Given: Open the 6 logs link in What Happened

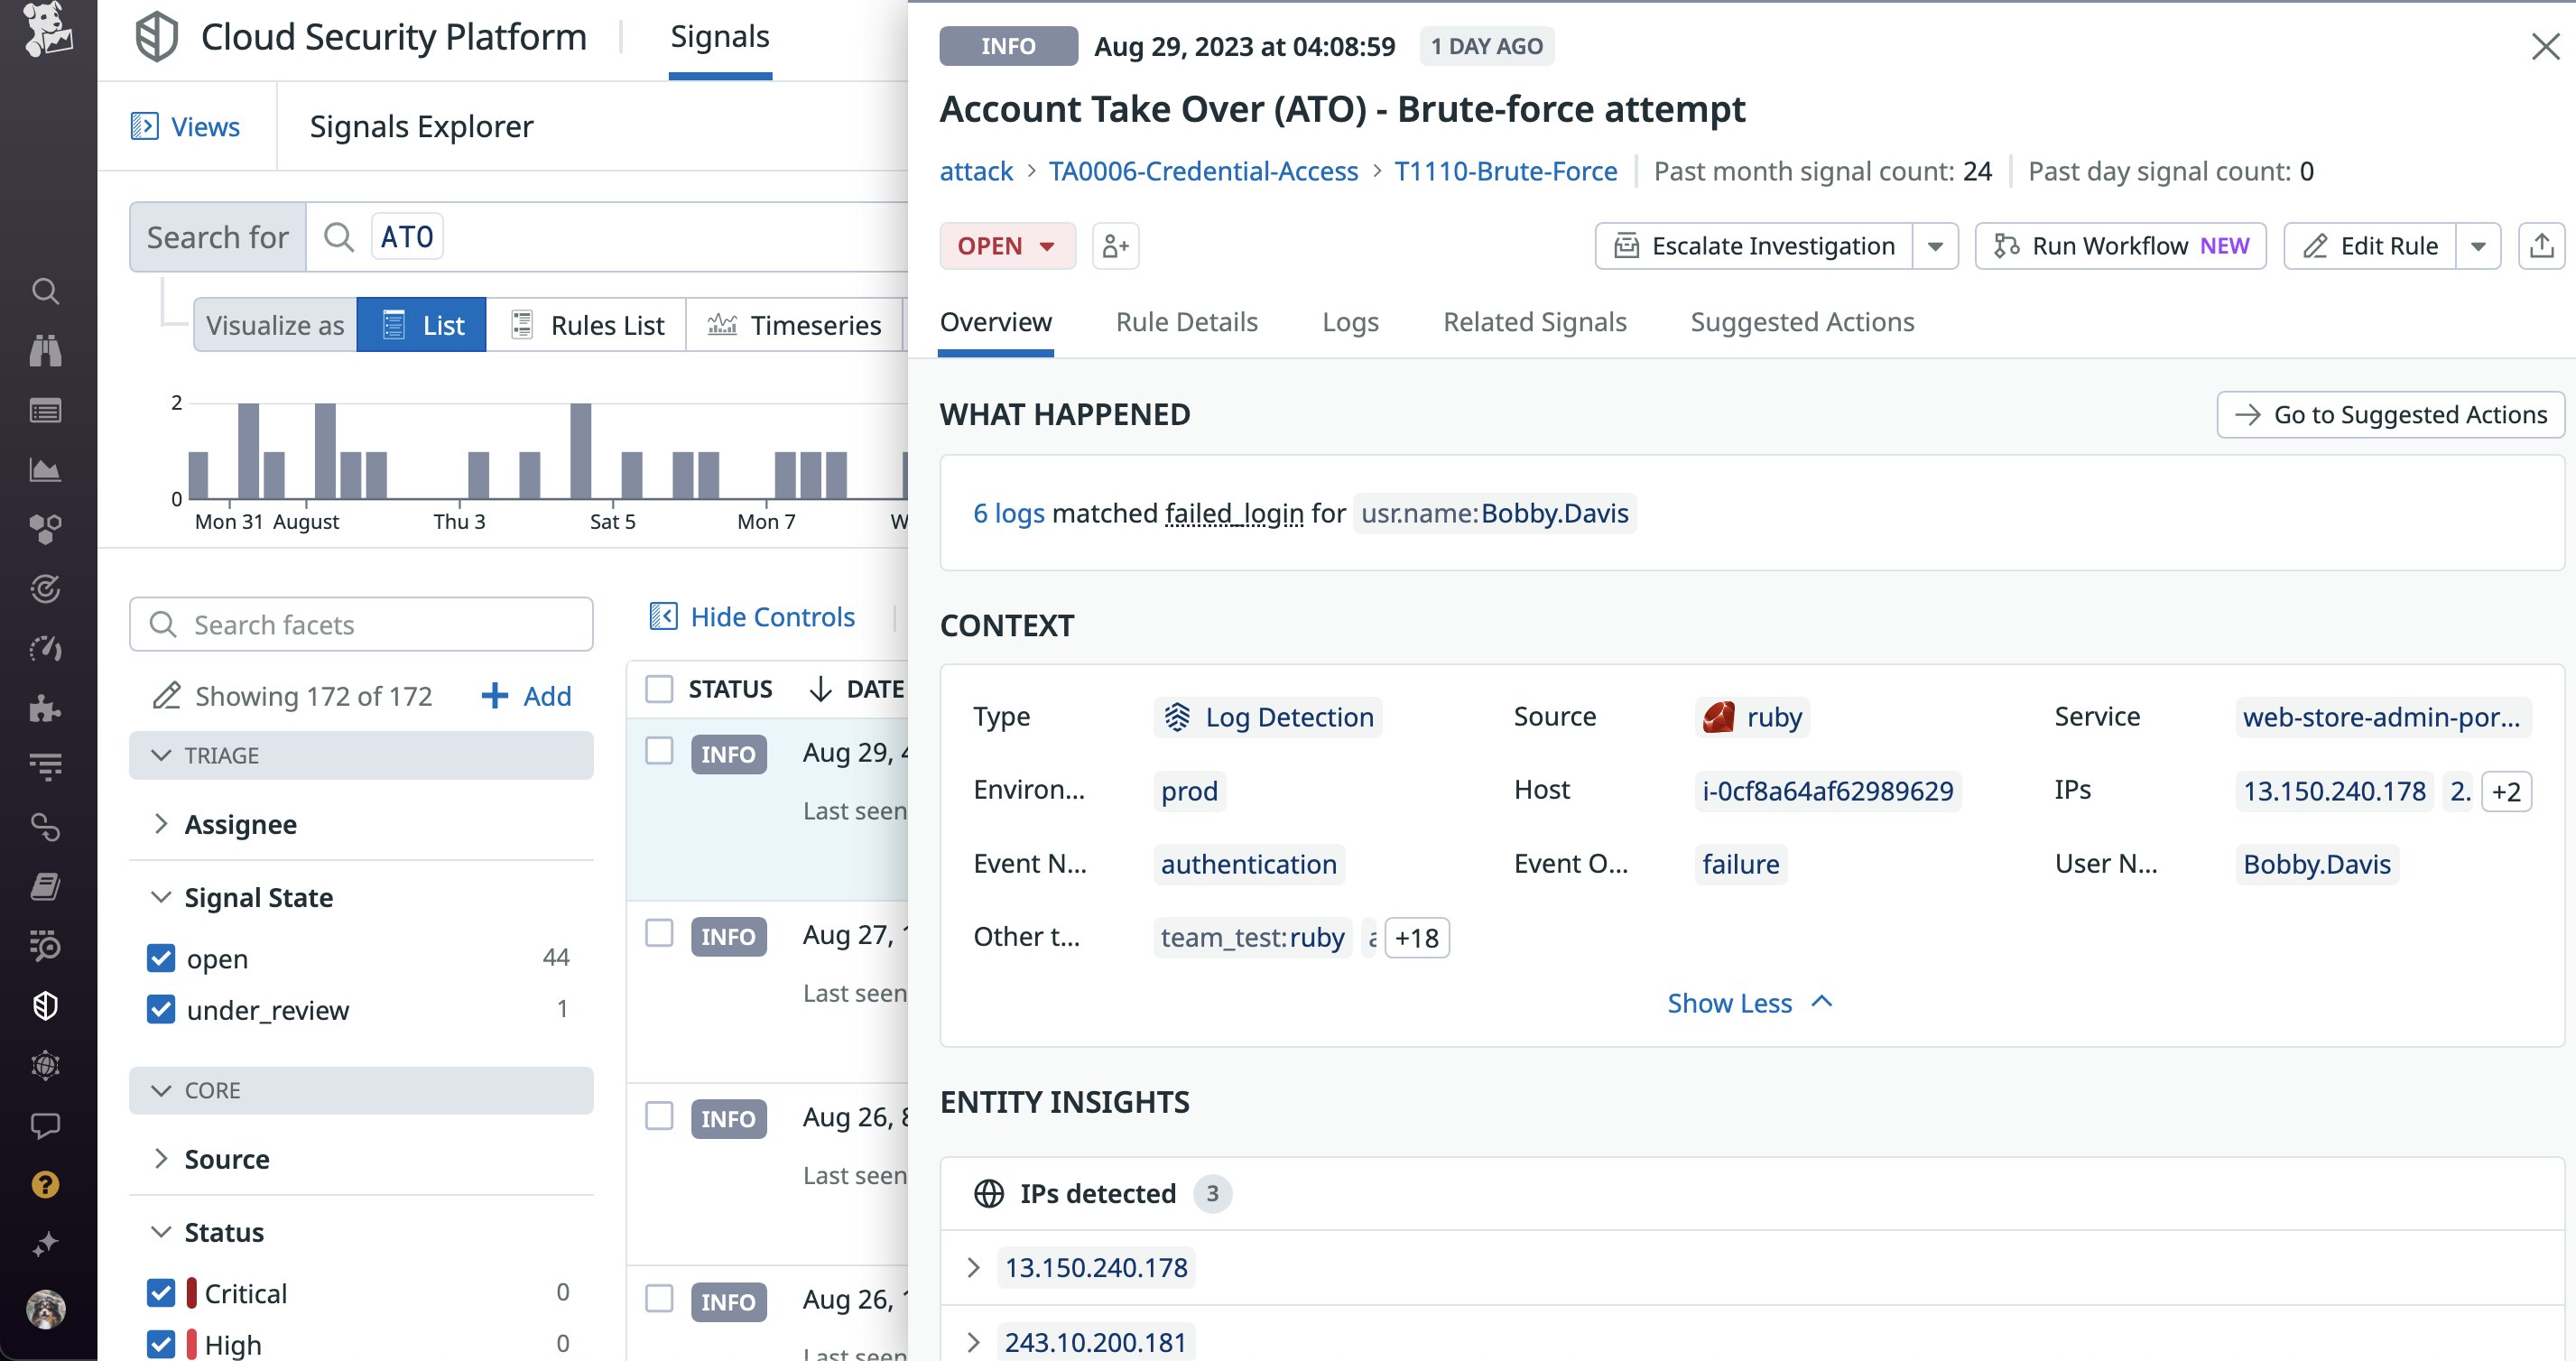Looking at the screenshot, I should [1008, 513].
